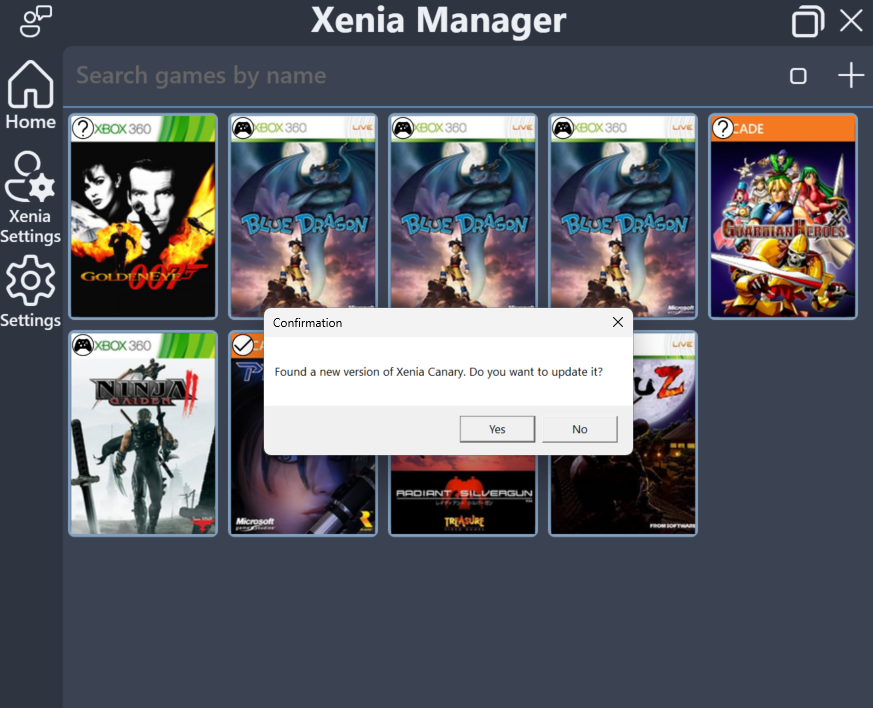The height and width of the screenshot is (708, 873).
Task: Confirm update by clicking Yes
Action: [x=497, y=429]
